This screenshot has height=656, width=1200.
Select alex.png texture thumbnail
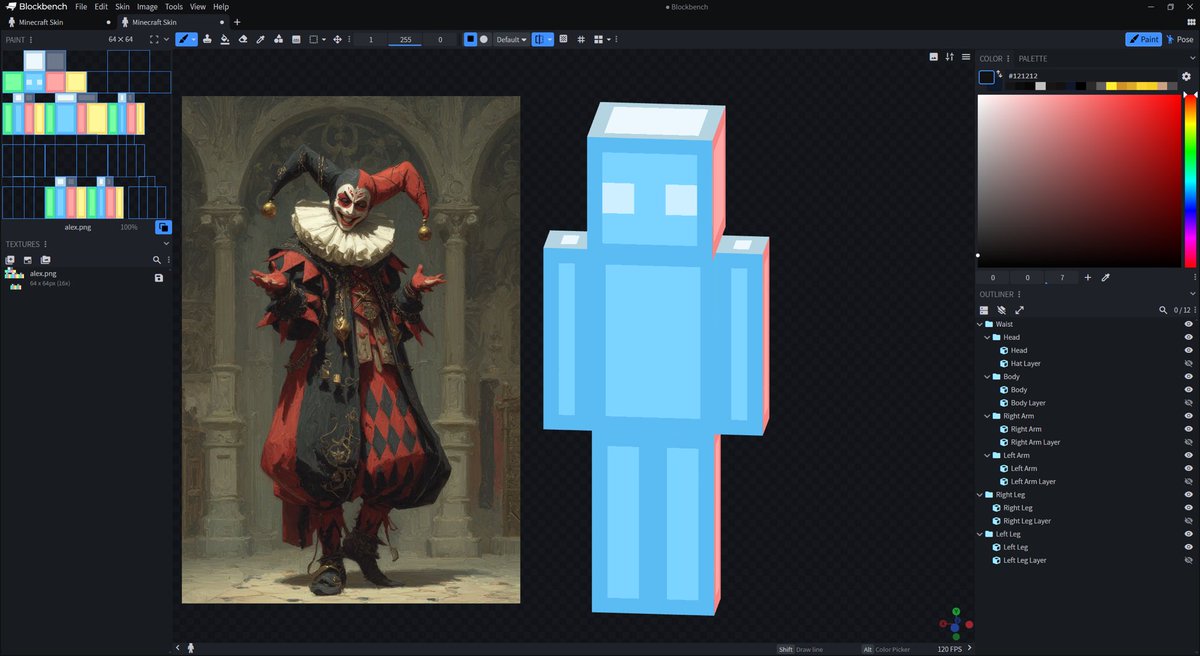[x=15, y=278]
